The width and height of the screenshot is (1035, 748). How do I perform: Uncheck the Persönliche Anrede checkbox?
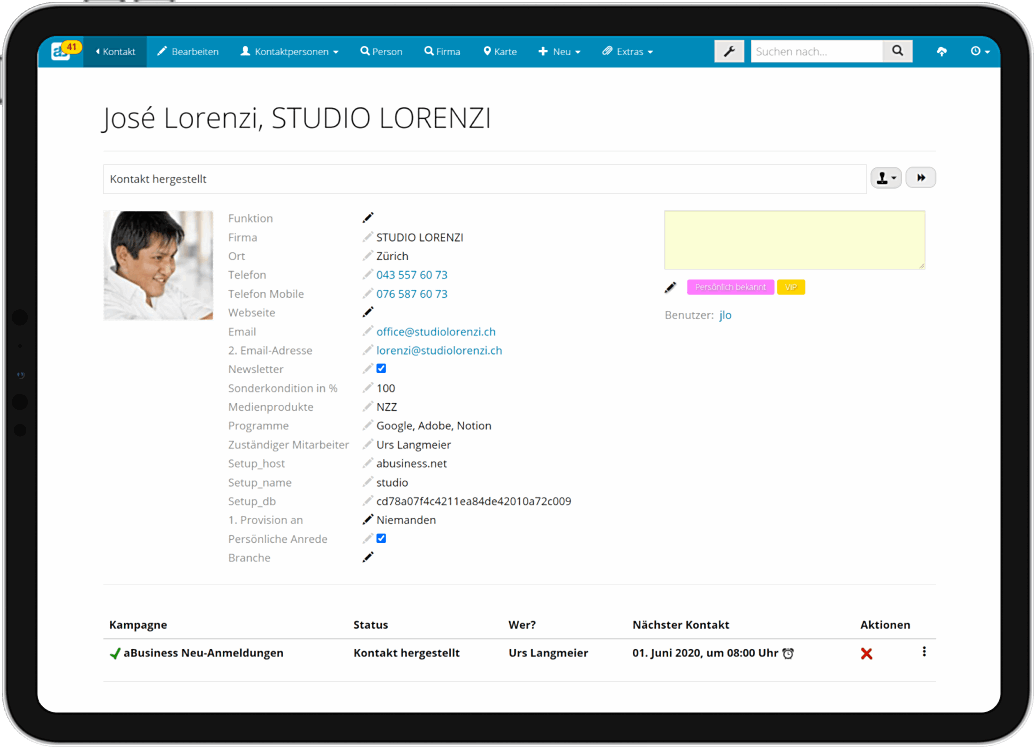pos(381,539)
